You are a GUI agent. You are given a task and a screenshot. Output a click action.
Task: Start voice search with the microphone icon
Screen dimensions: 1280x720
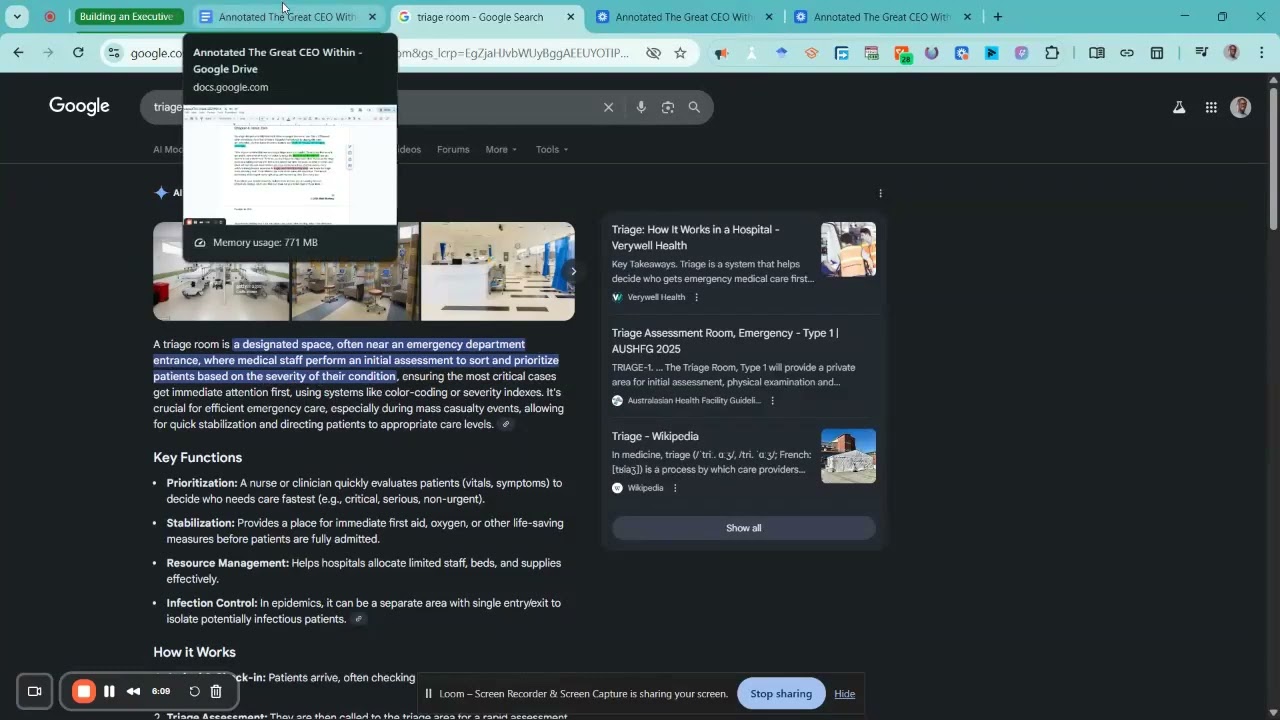click(641, 107)
